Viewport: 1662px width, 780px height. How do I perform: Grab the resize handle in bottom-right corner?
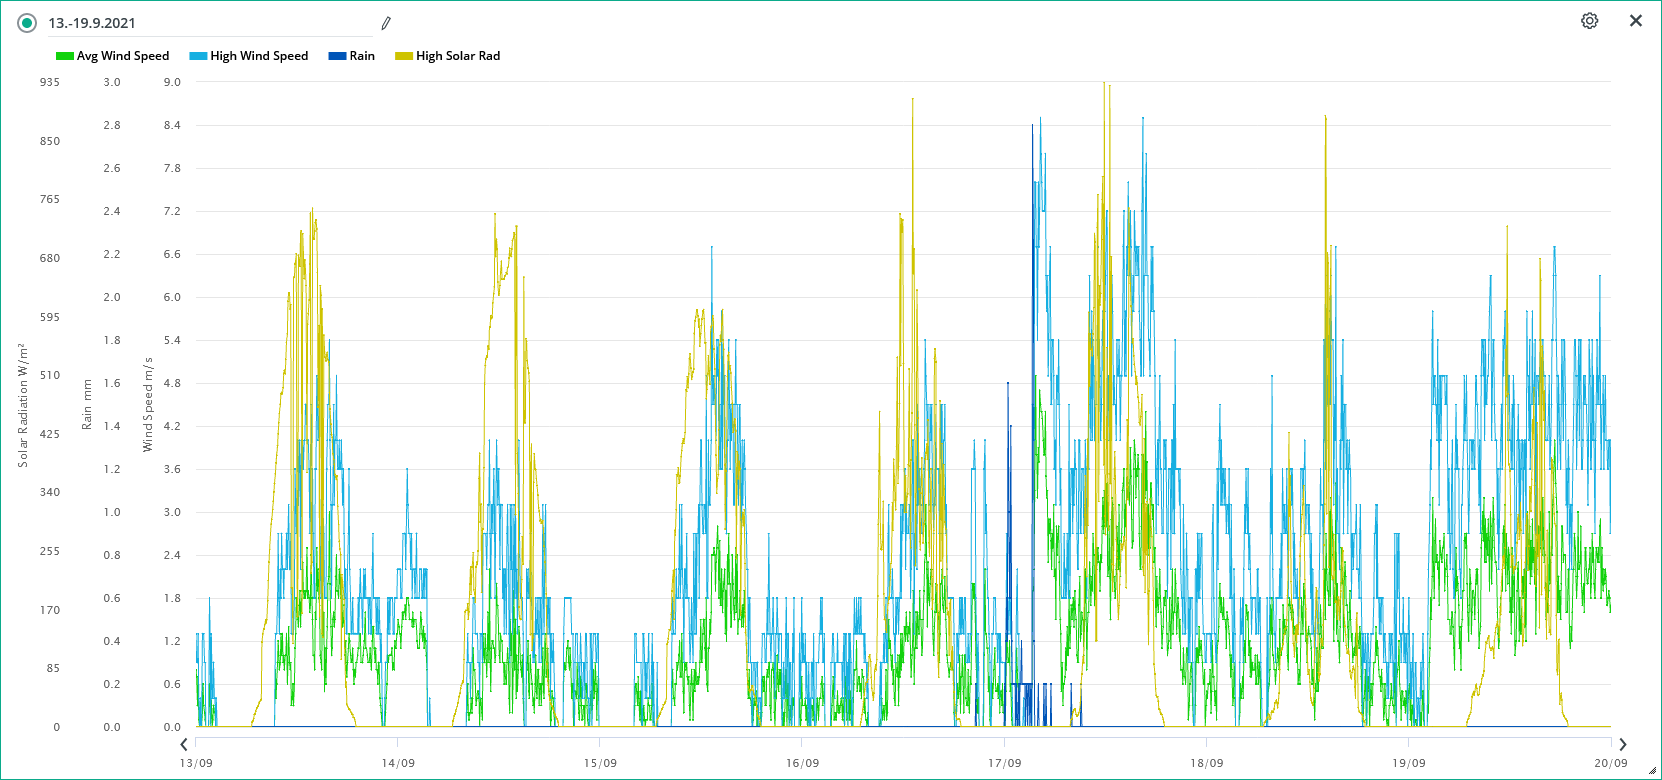click(x=1652, y=771)
